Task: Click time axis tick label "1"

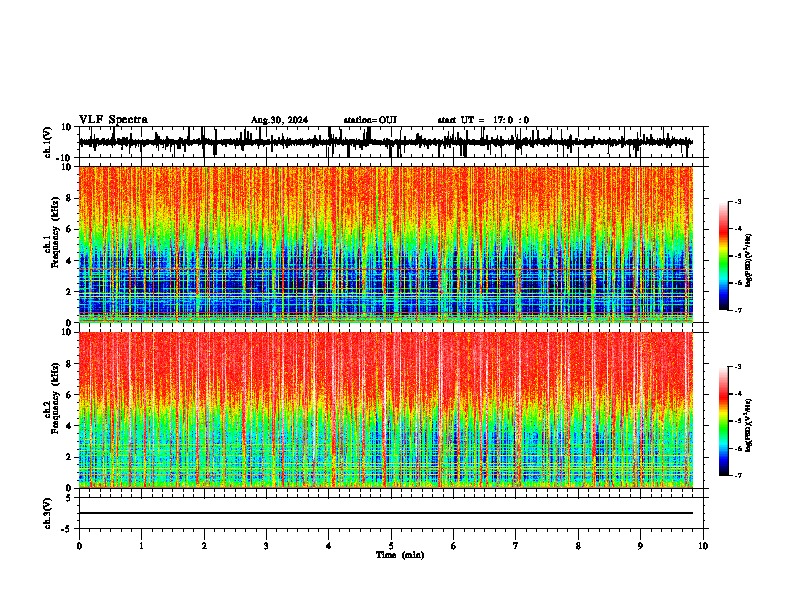Action: (141, 546)
